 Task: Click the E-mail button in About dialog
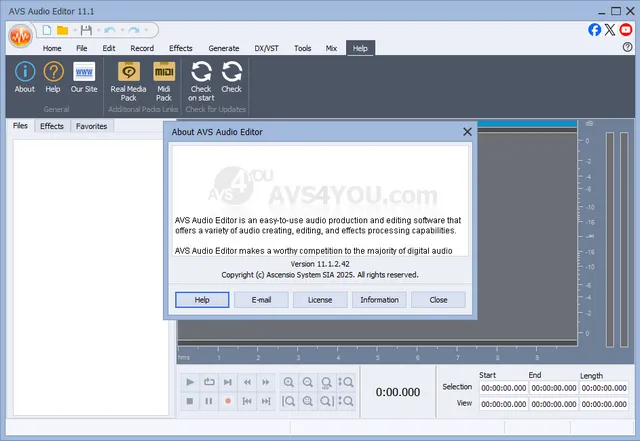(x=261, y=300)
